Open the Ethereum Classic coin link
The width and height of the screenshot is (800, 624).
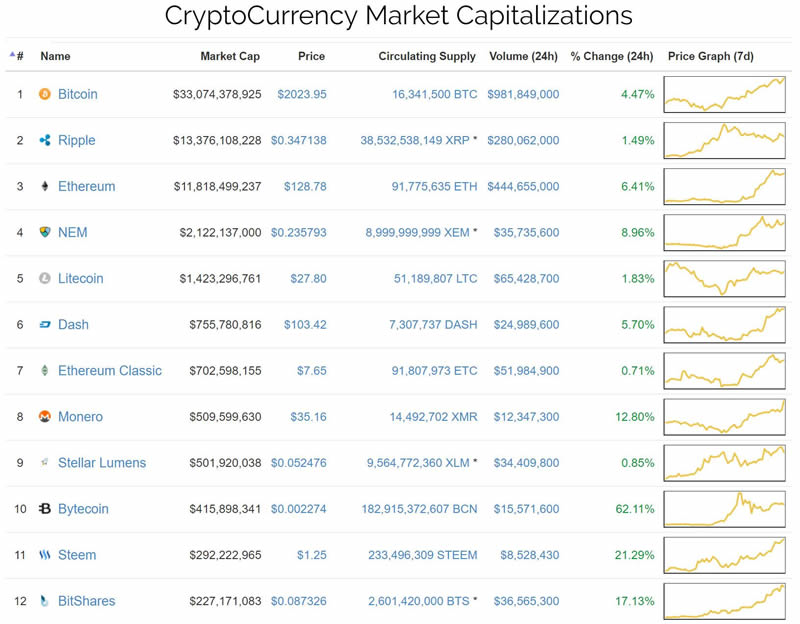tap(109, 370)
